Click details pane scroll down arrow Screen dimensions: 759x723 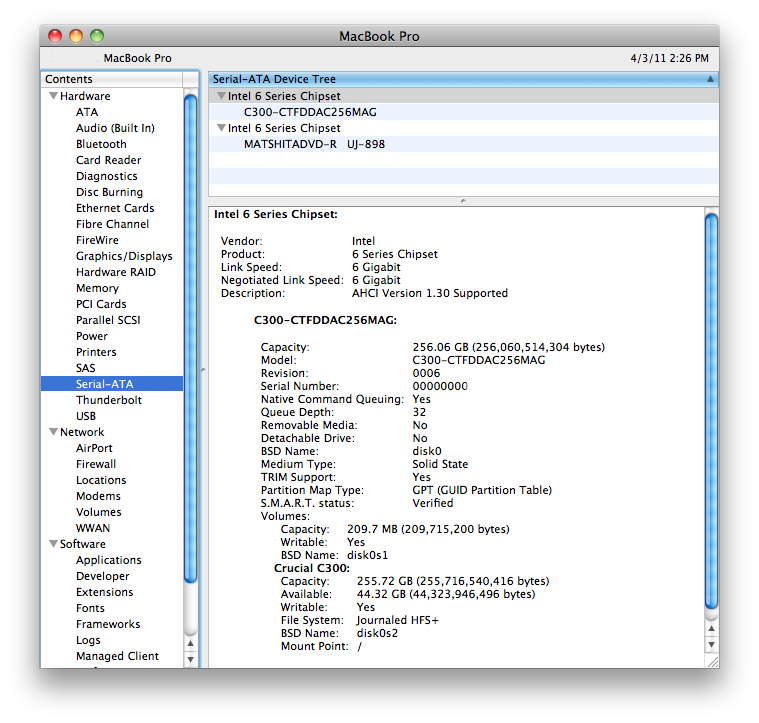(x=711, y=644)
